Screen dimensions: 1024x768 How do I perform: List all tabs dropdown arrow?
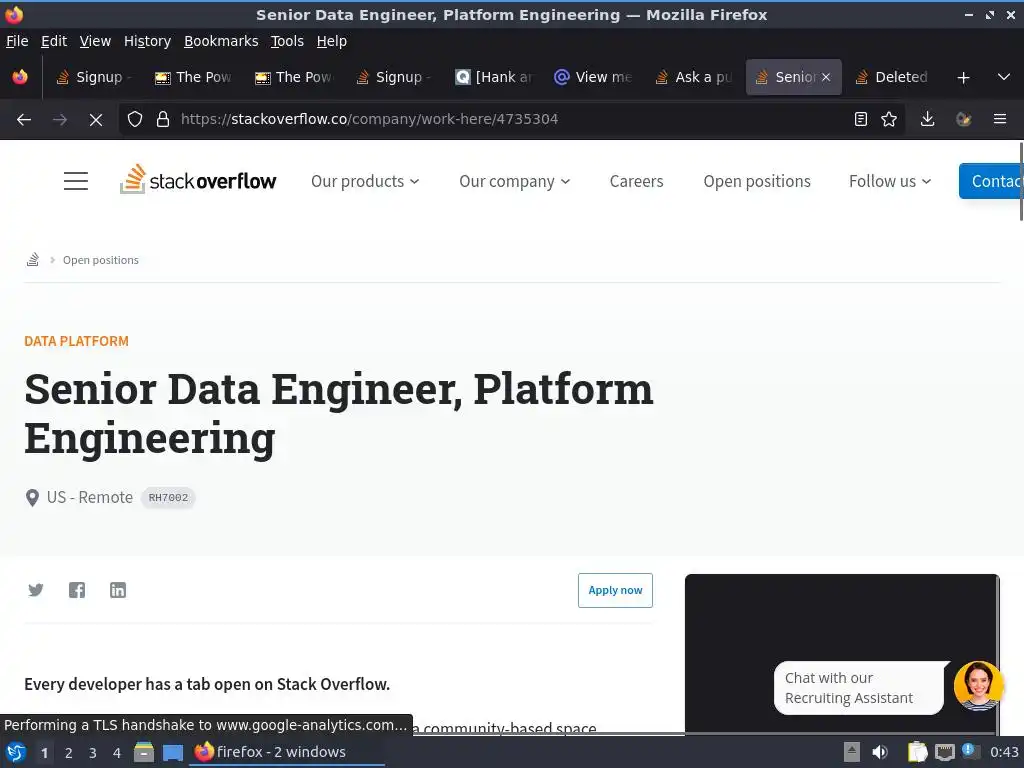pyautogui.click(x=1004, y=78)
